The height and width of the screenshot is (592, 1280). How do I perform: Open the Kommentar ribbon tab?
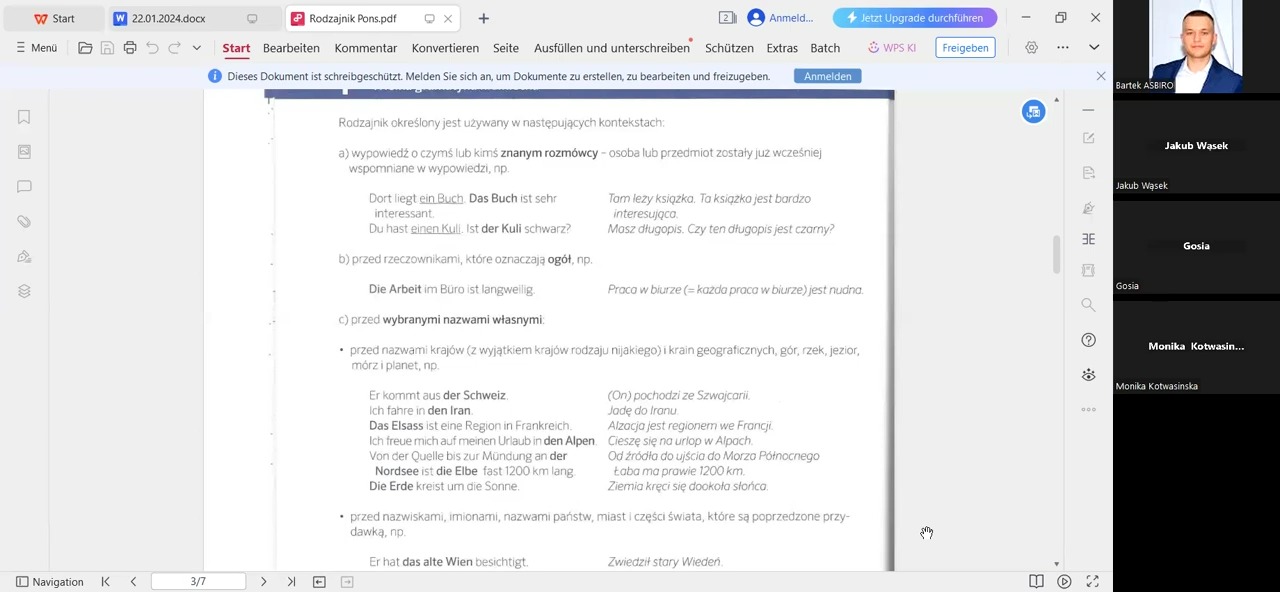coord(366,48)
